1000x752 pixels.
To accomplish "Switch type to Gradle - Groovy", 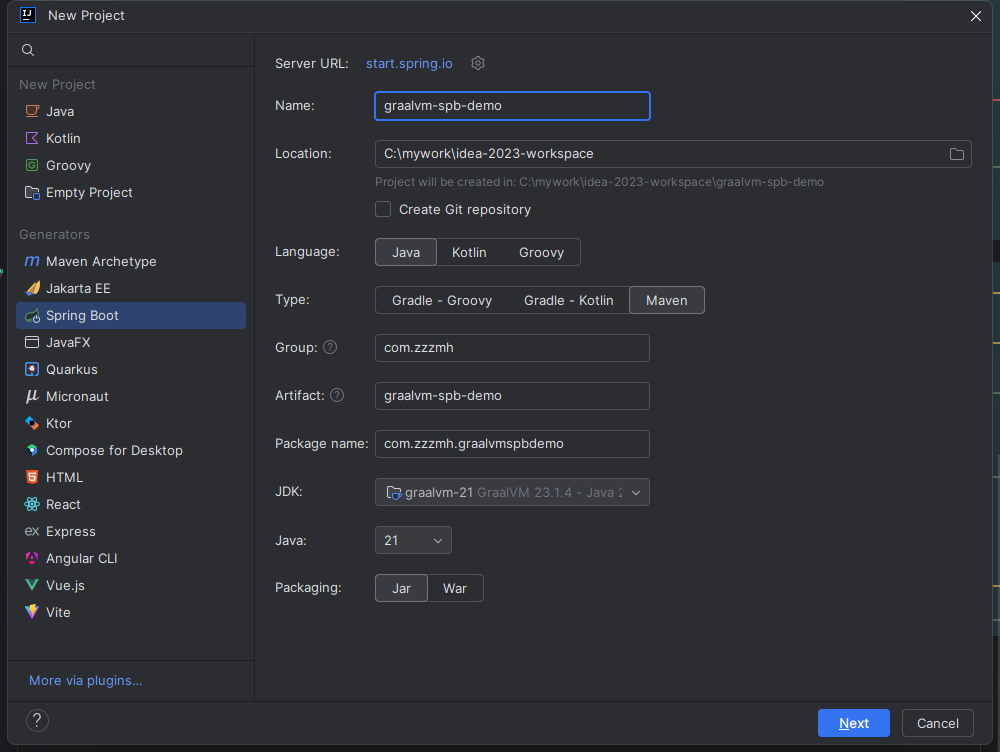I will [441, 300].
